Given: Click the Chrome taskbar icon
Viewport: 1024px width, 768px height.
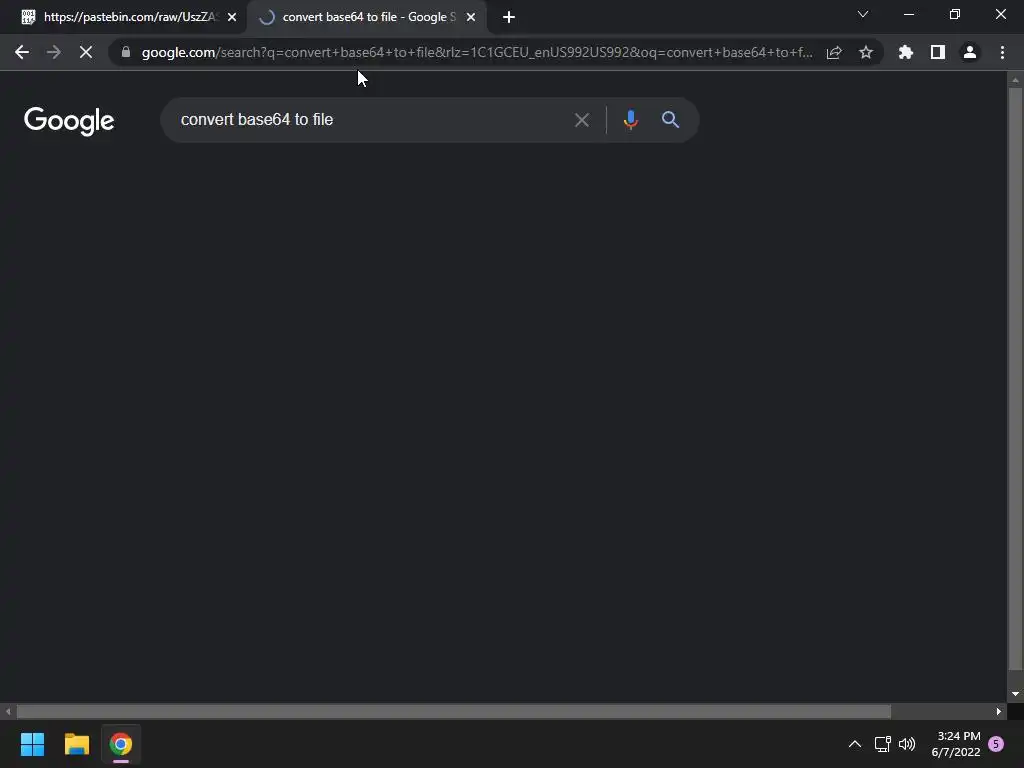Looking at the screenshot, I should [x=121, y=744].
